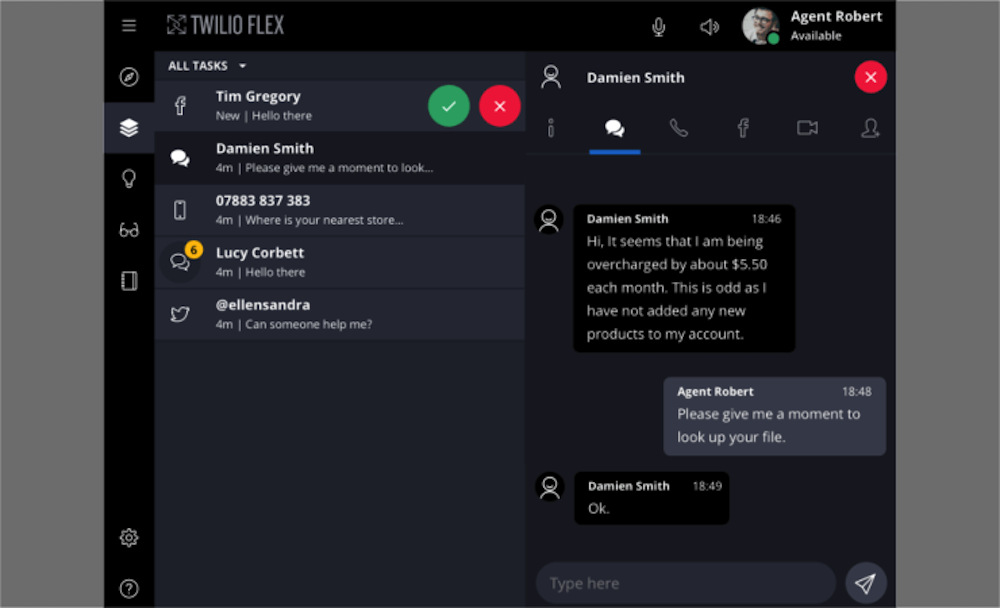Select the Tim Gregory task row
Image resolution: width=1000 pixels, height=608 pixels.
point(339,106)
